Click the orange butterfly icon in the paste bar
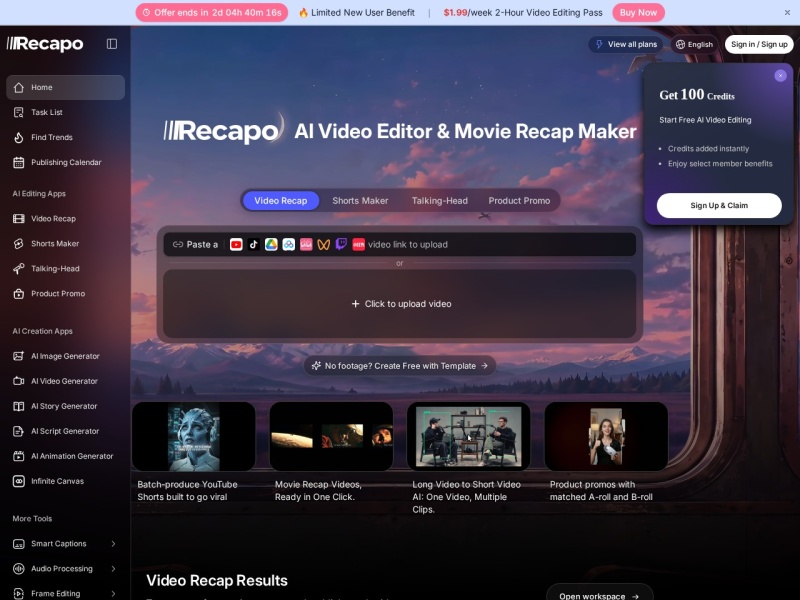The width and height of the screenshot is (800, 600). point(323,244)
